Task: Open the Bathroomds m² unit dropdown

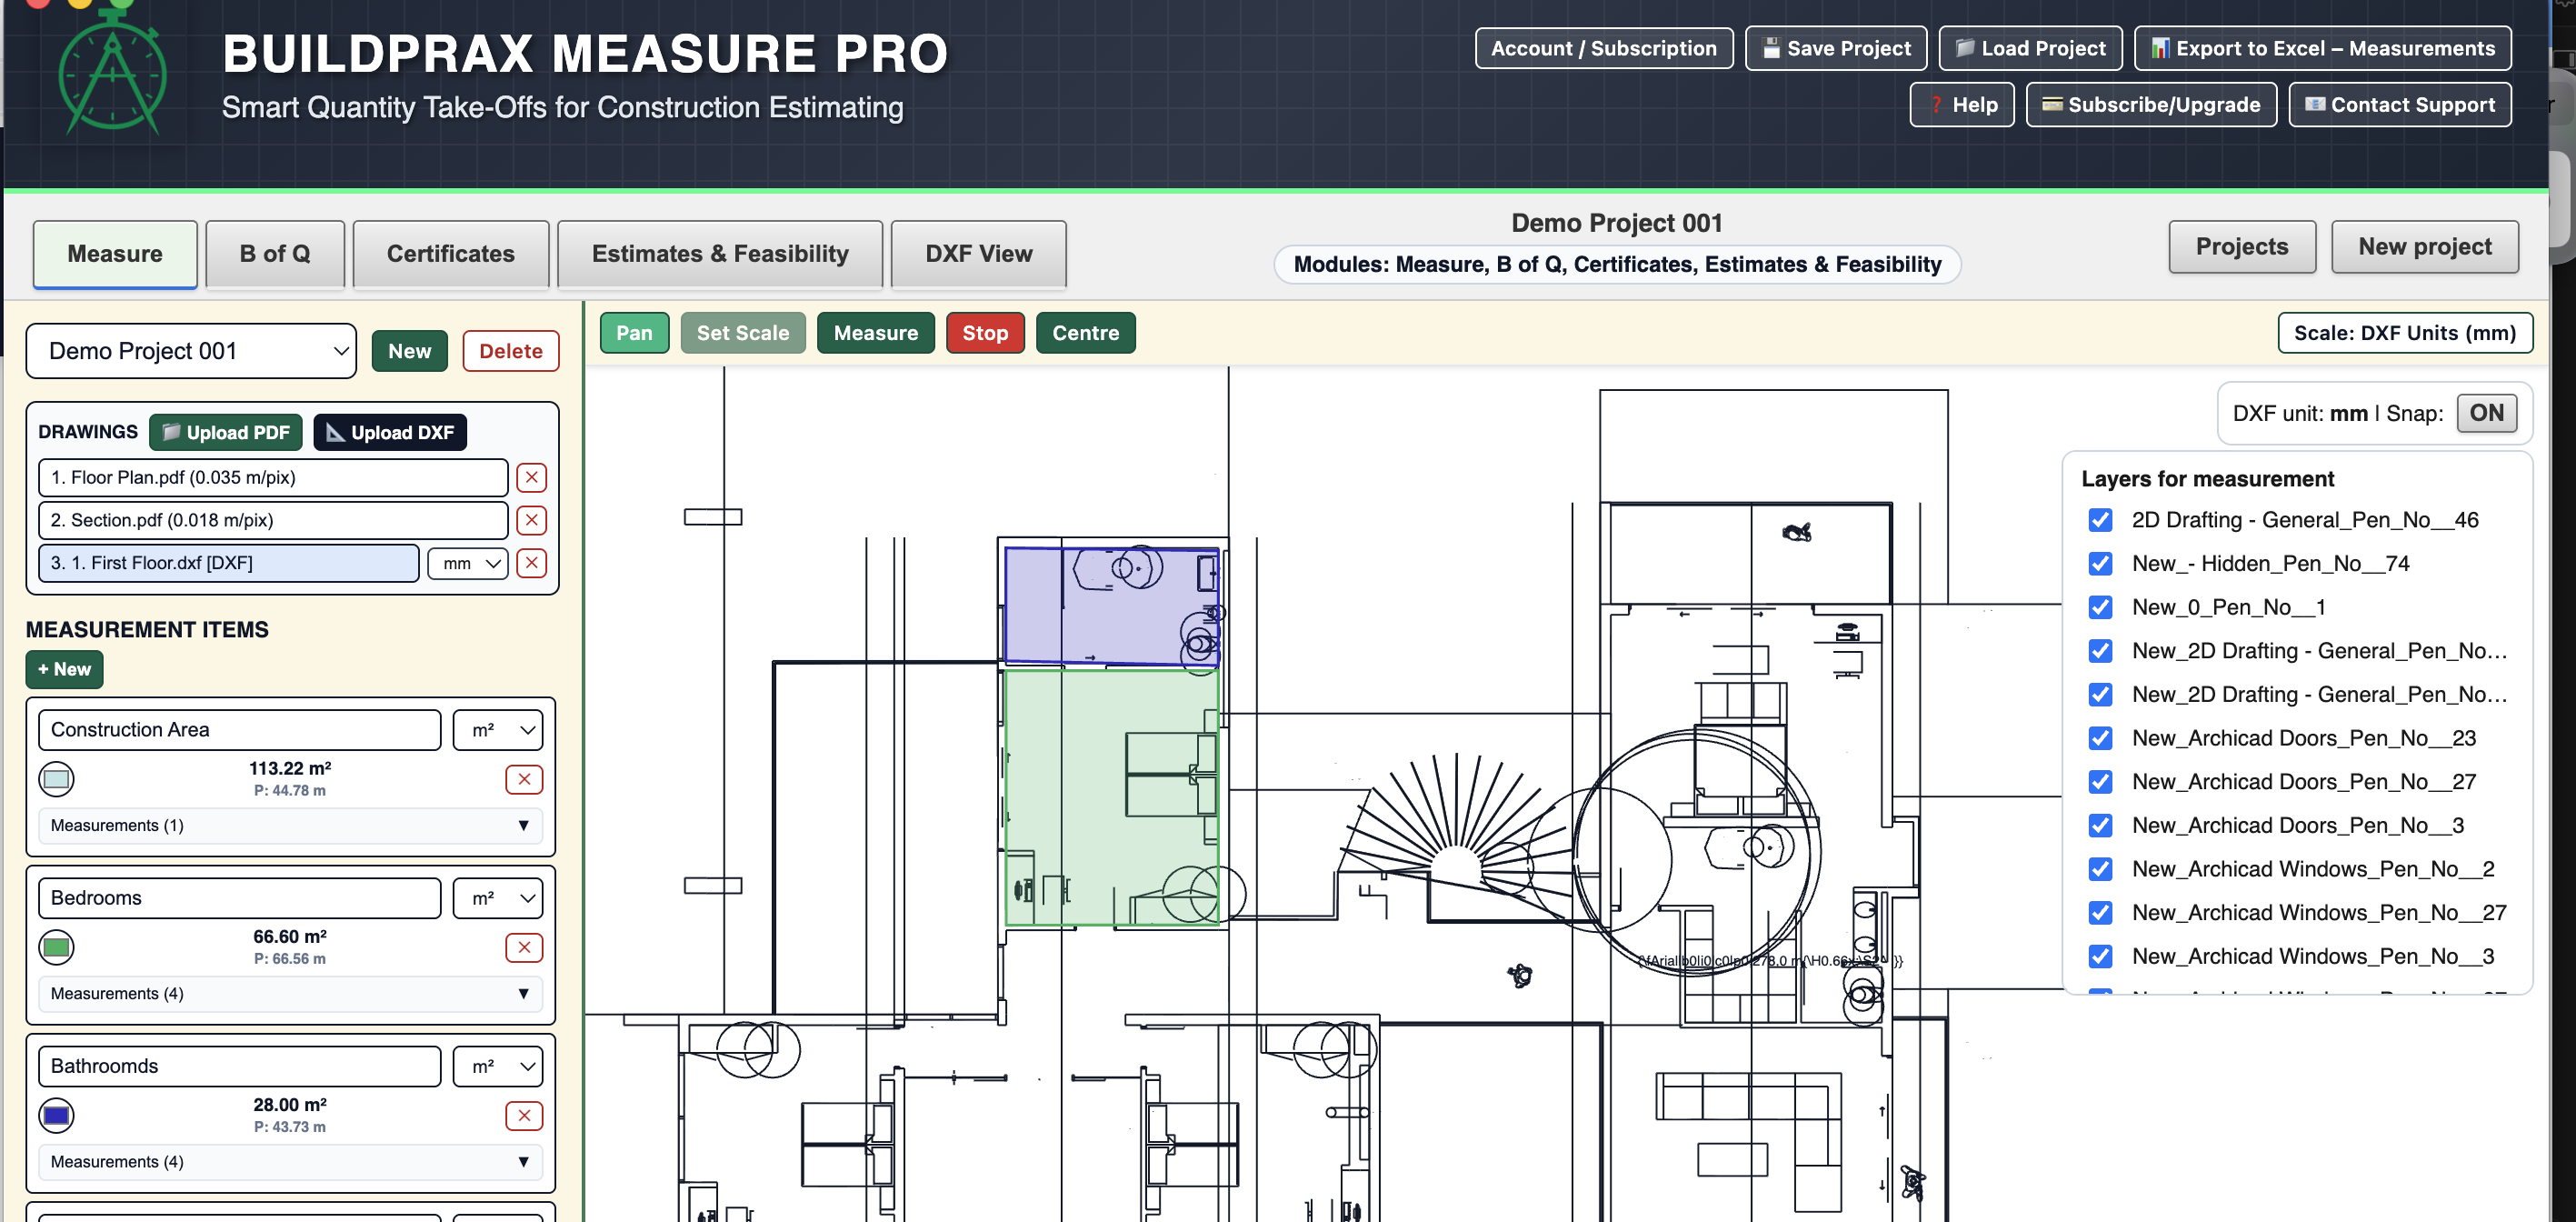Action: click(498, 1066)
